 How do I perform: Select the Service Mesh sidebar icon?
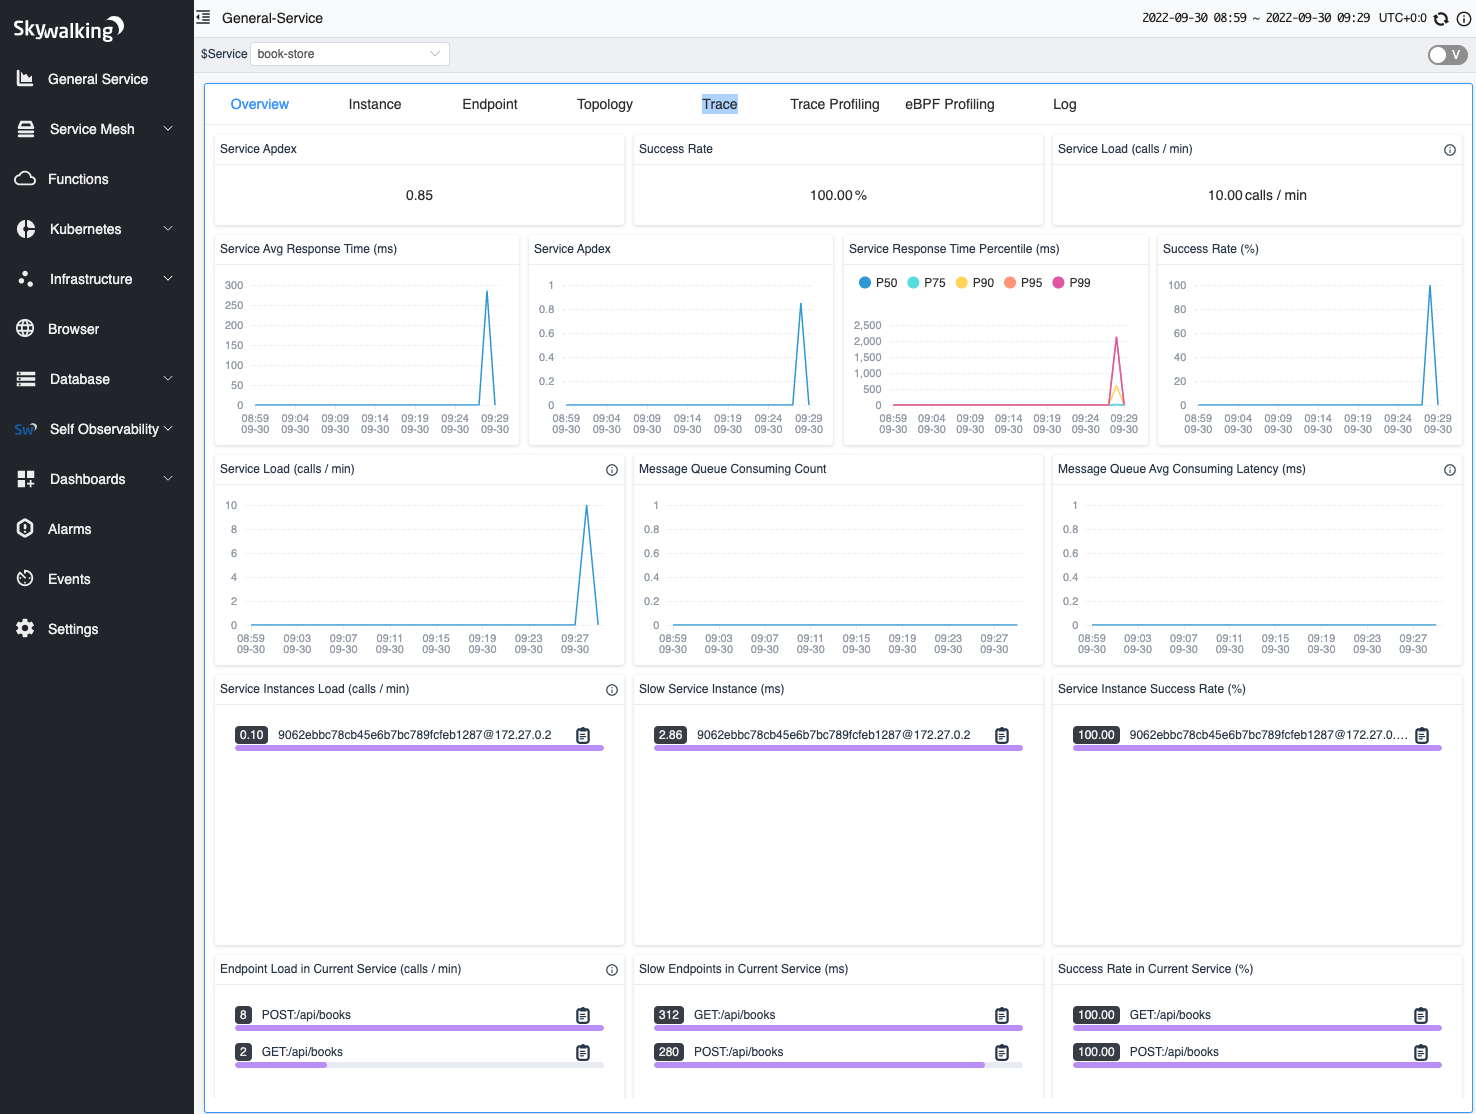(26, 128)
